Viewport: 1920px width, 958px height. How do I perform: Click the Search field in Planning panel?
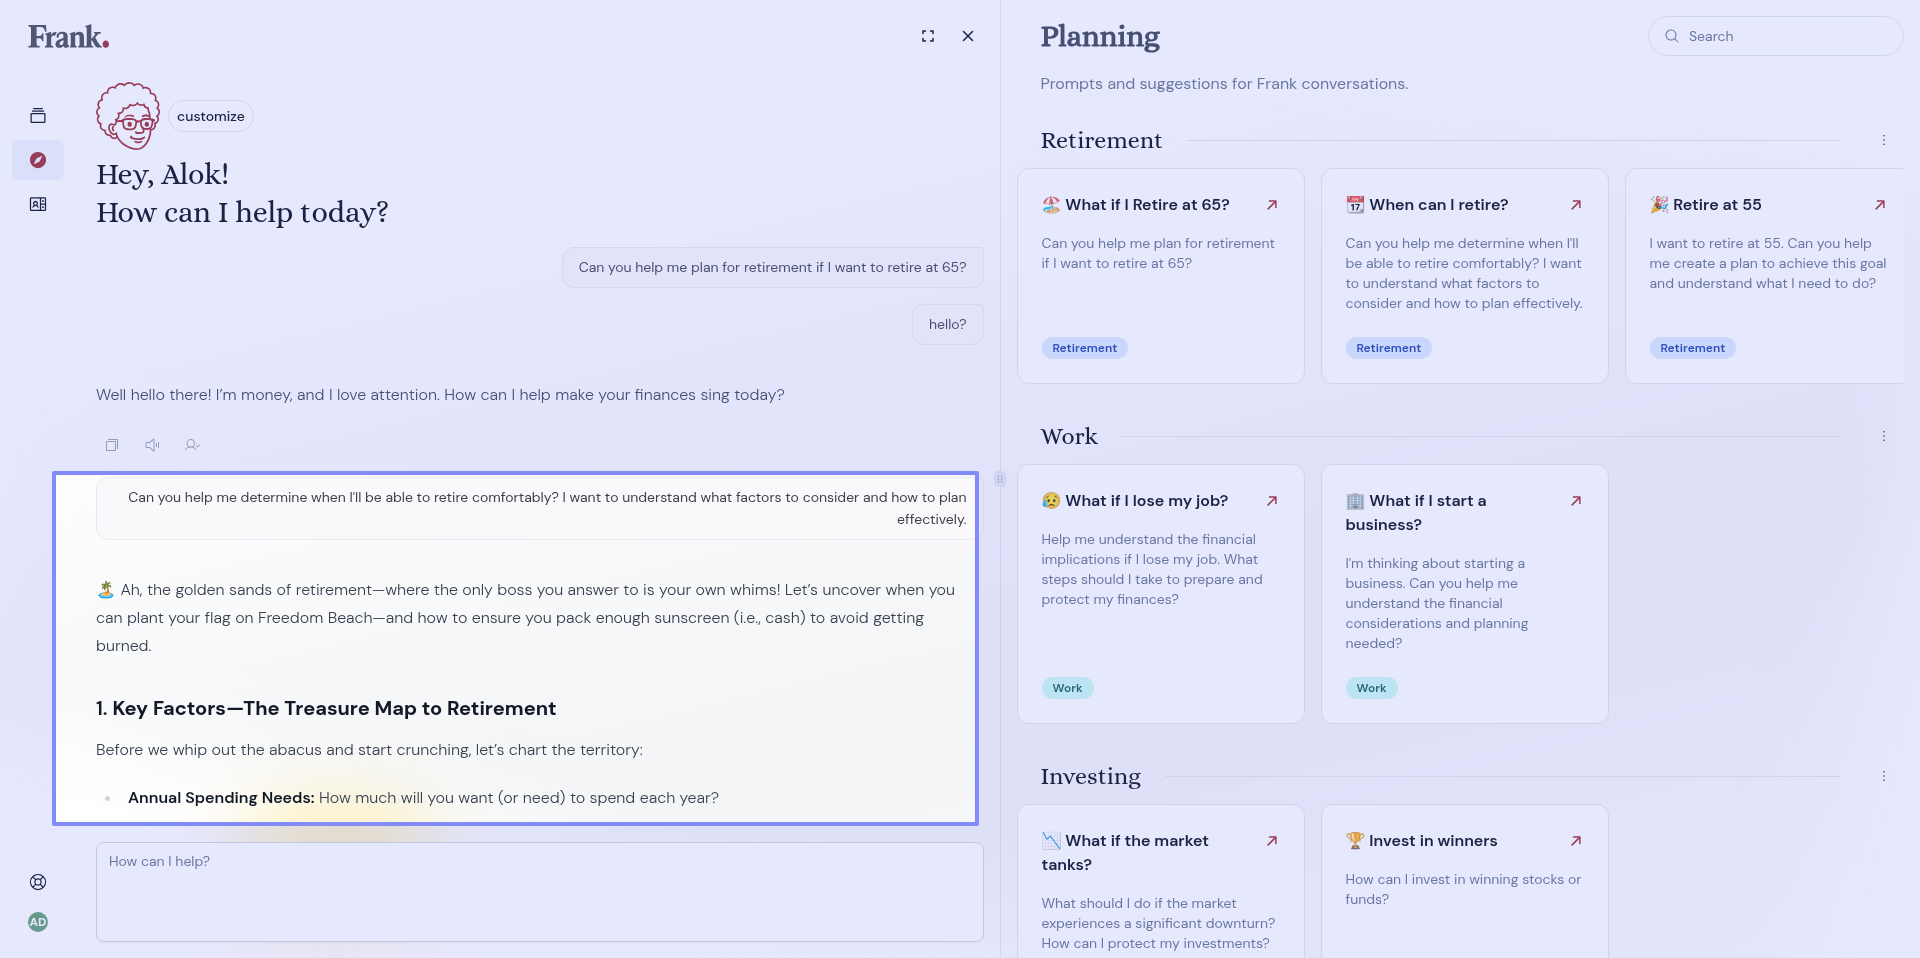[x=1775, y=36]
